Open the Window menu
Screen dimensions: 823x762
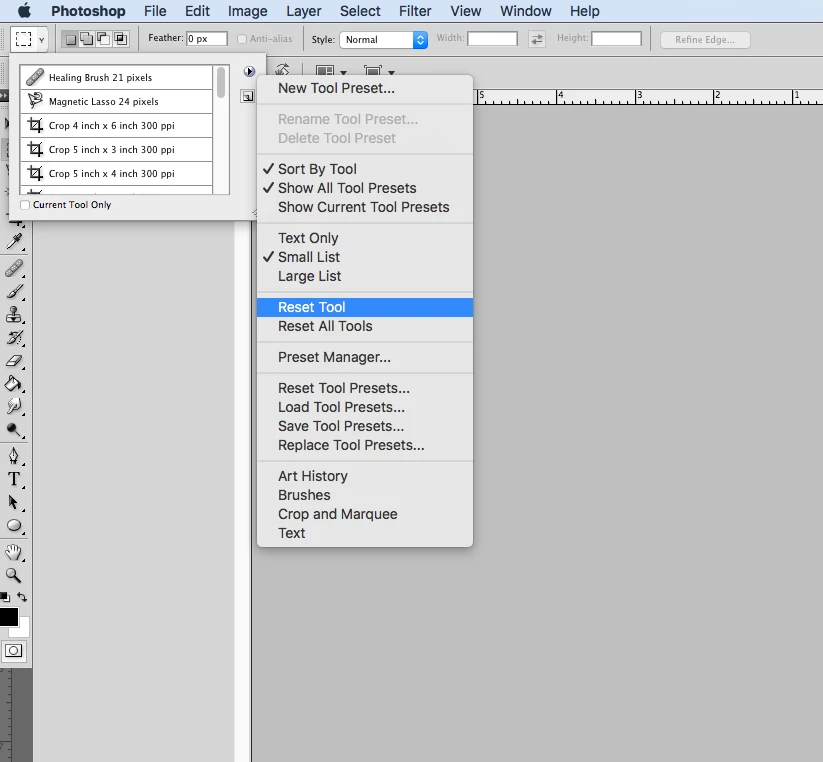[525, 11]
